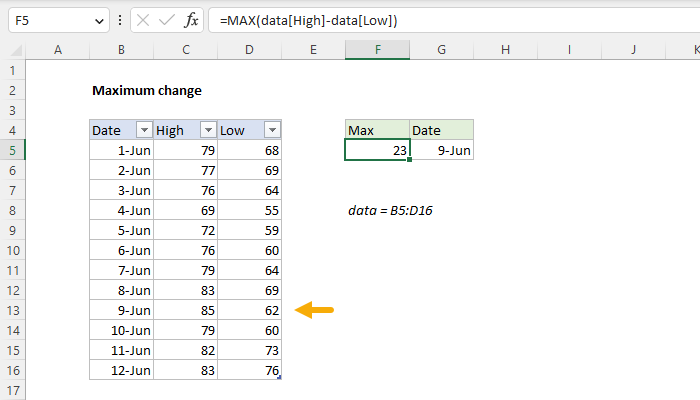Click the 'Maximum change' title cell
700x400 pixels.
[x=147, y=91]
